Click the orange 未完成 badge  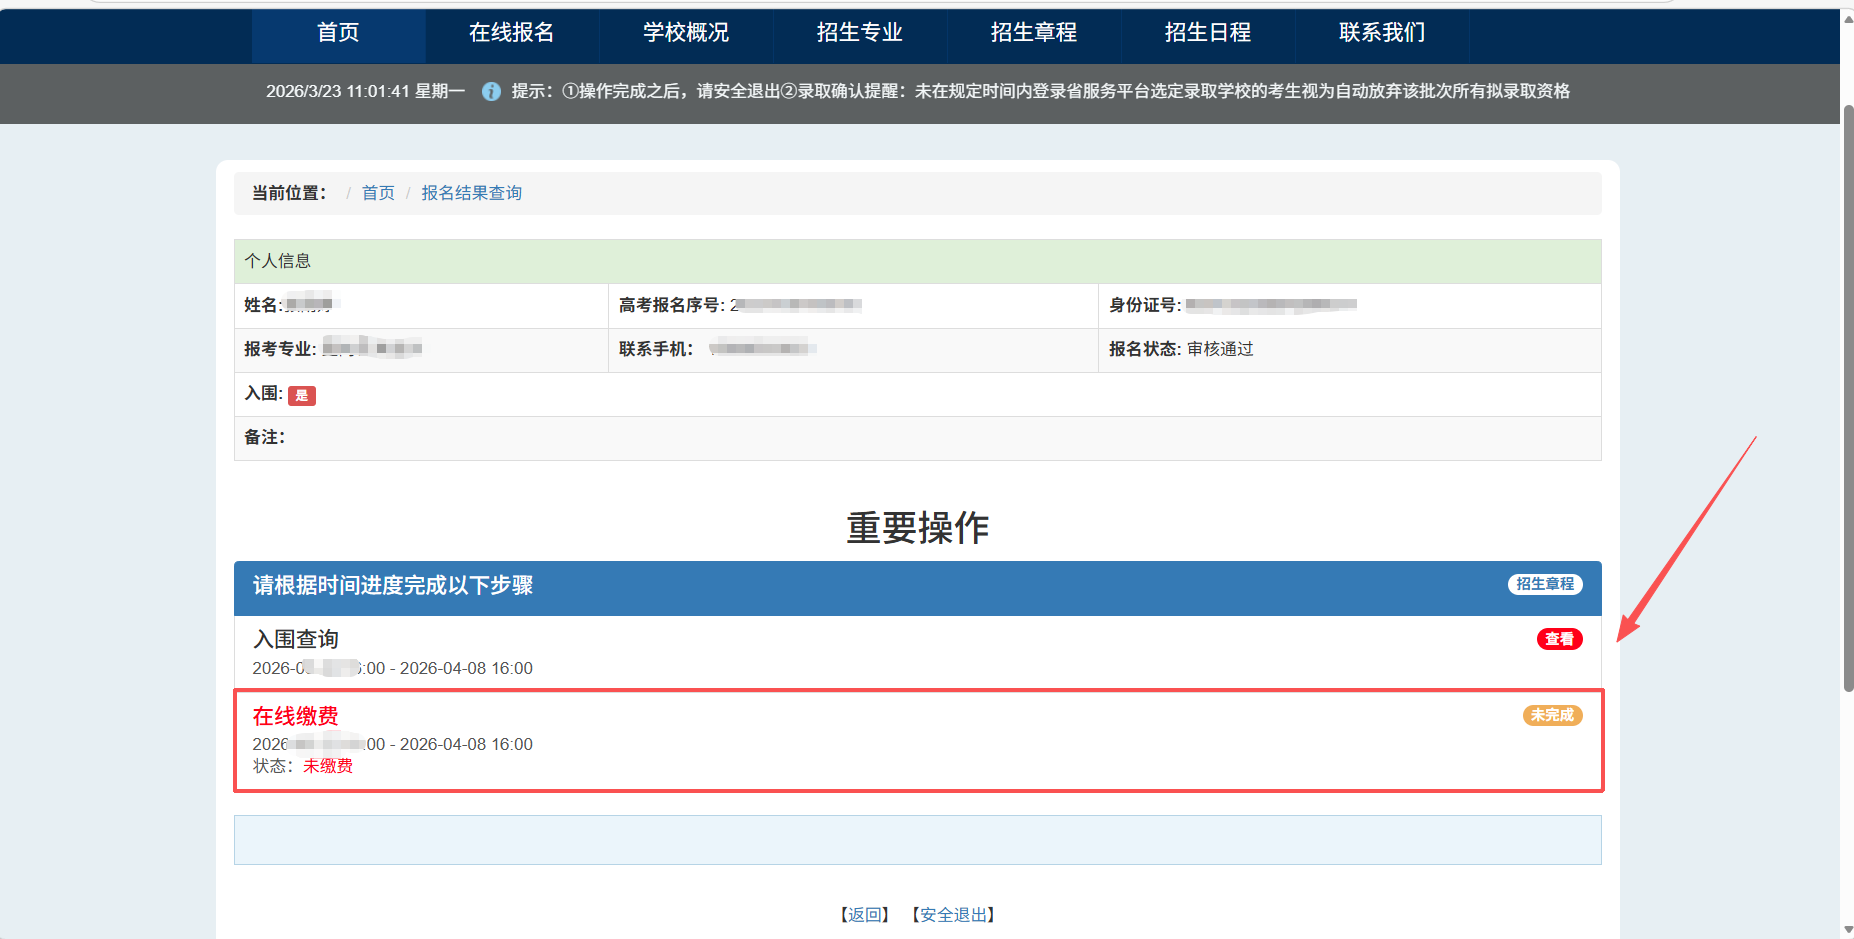pyautogui.click(x=1552, y=715)
